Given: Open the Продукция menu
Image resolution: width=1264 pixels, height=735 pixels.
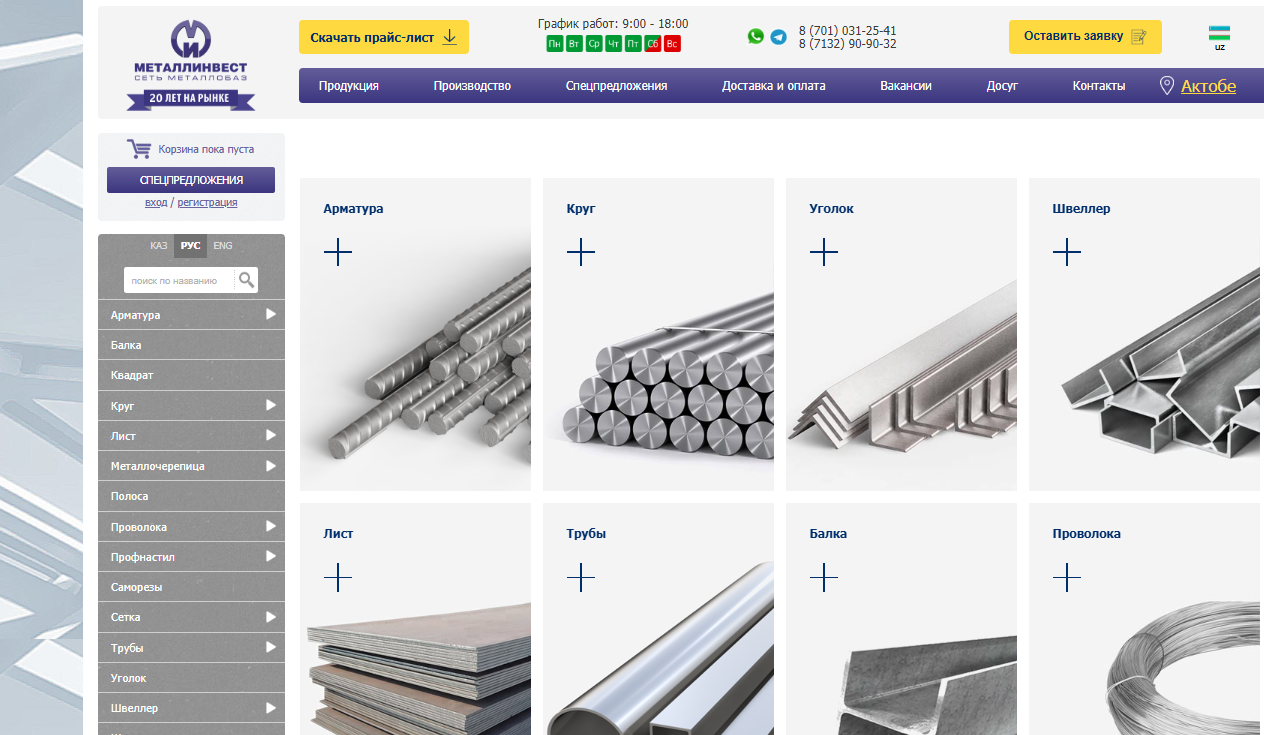Looking at the screenshot, I should coord(349,86).
